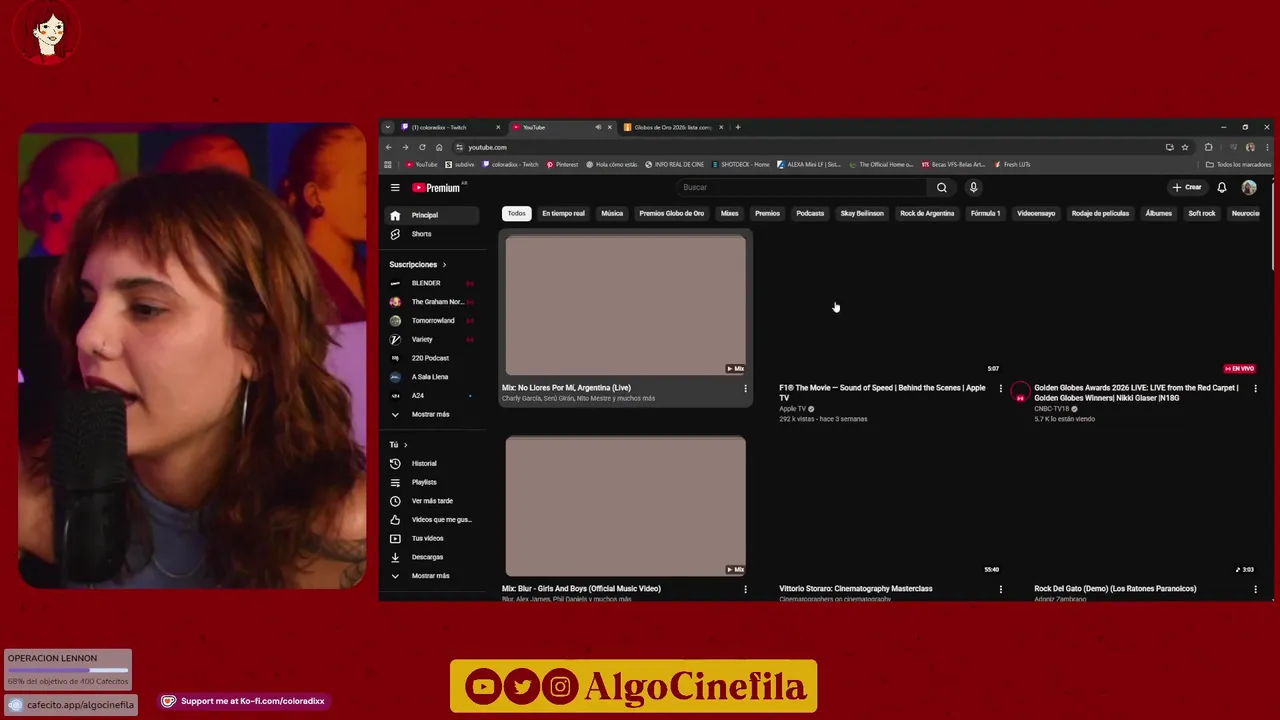Viewport: 1280px width, 720px height.
Task: Switch to the coloradixx Twitch tab
Action: (x=451, y=127)
